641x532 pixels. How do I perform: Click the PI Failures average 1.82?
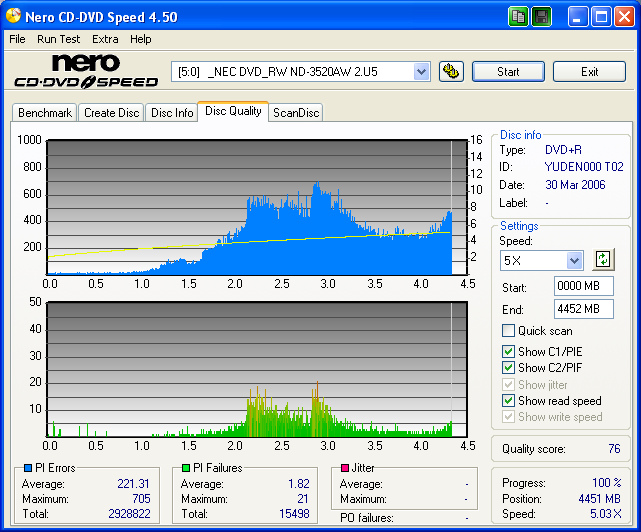(x=299, y=484)
